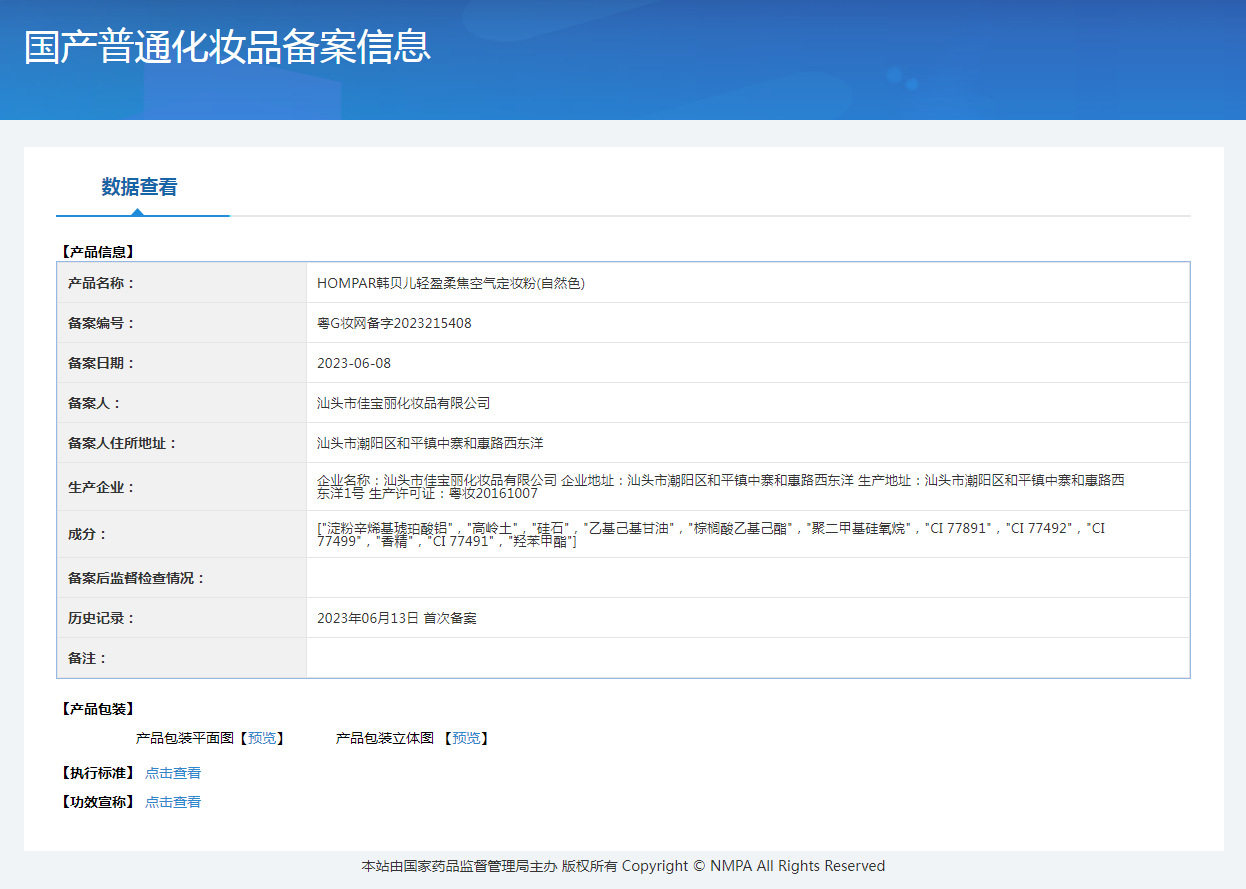Viewport: 1246px width, 889px height.
Task: Click the 备注 row label
Action: tap(87, 658)
